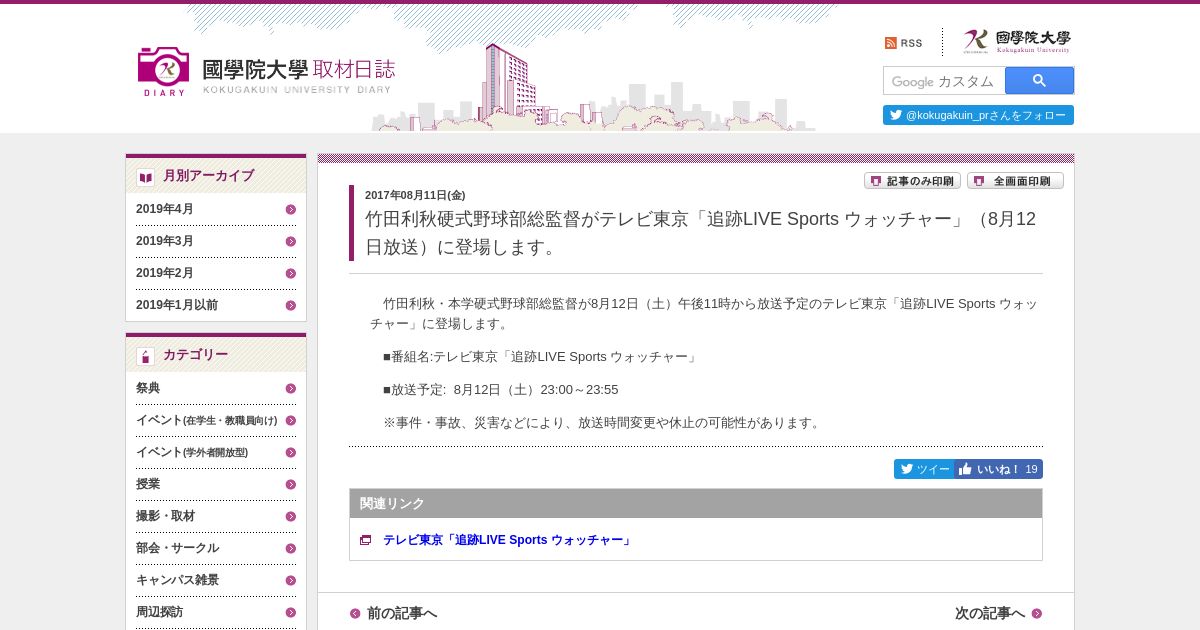Click arrow icon on 祭典 row

[x=291, y=389]
